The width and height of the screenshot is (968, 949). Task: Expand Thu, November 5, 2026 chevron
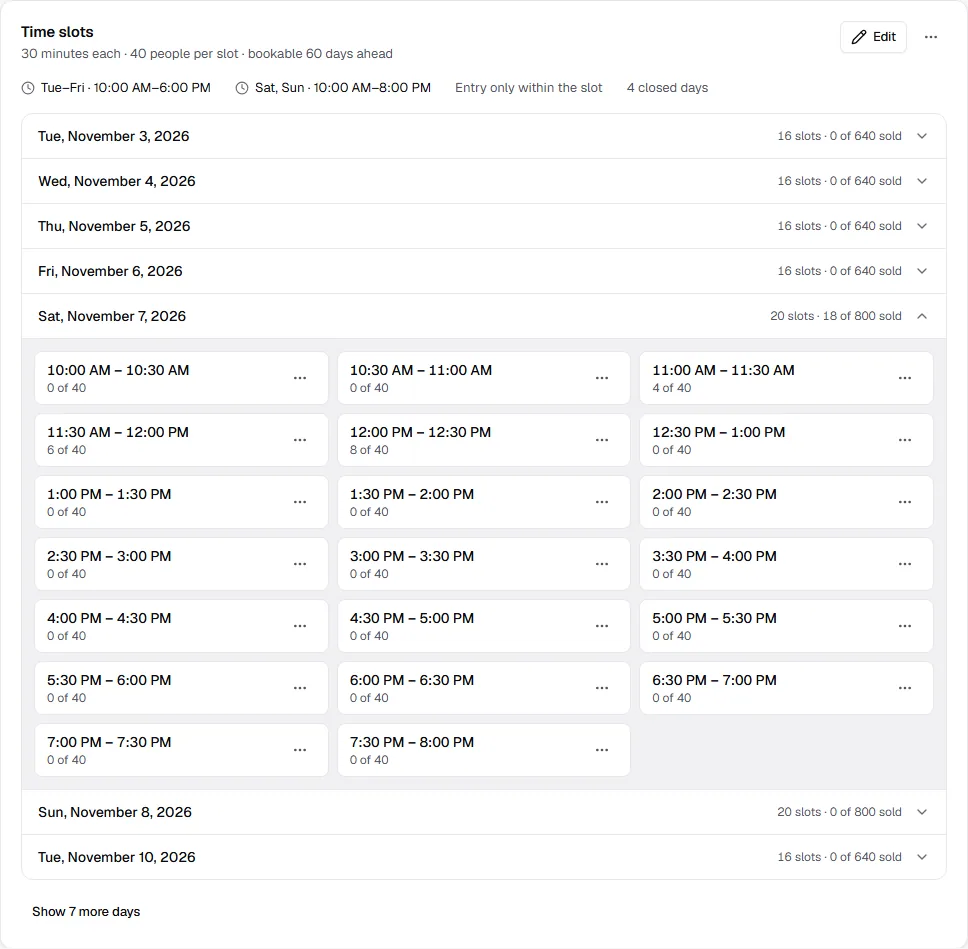pos(922,226)
